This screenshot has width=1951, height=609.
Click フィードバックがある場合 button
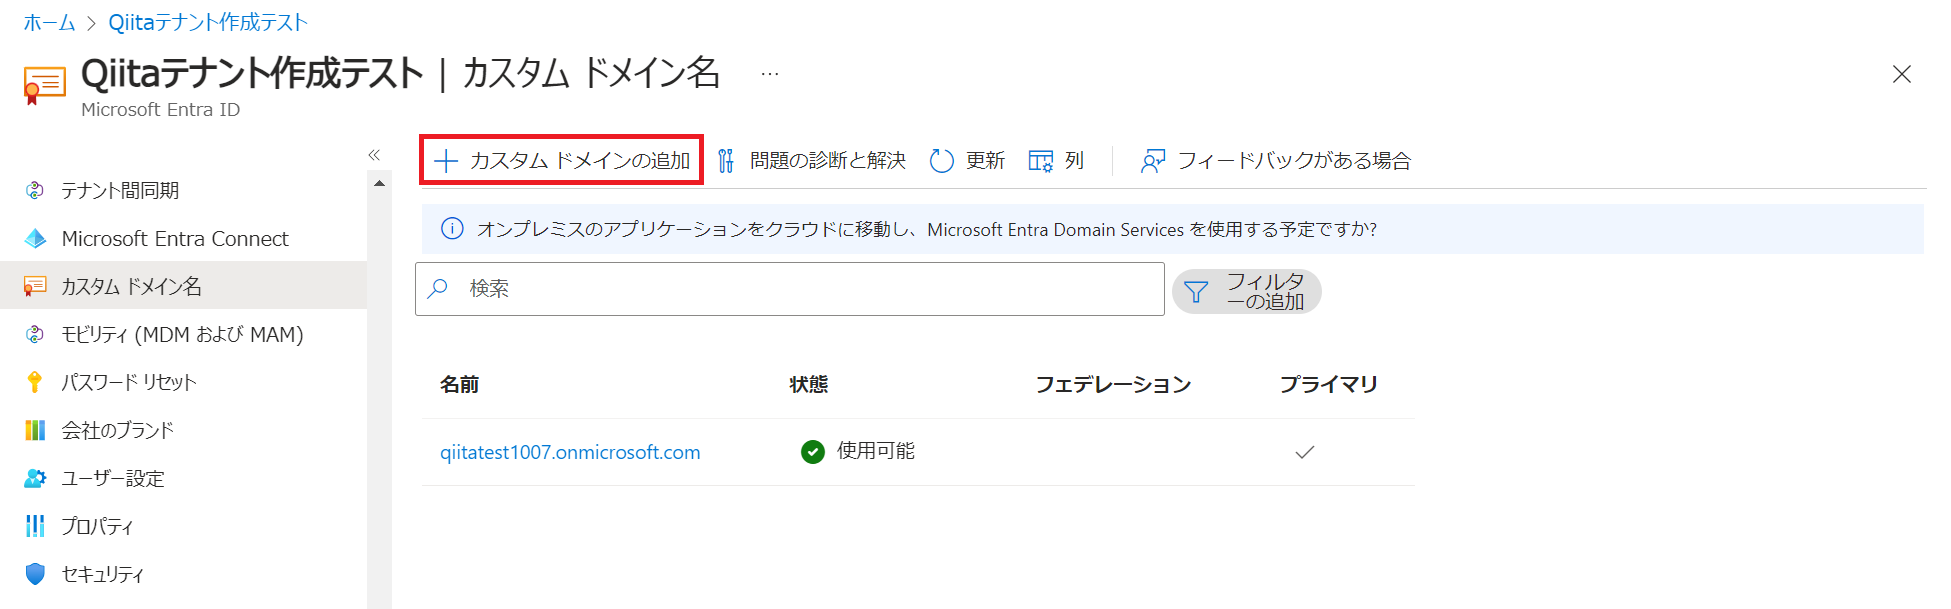click(x=1276, y=161)
